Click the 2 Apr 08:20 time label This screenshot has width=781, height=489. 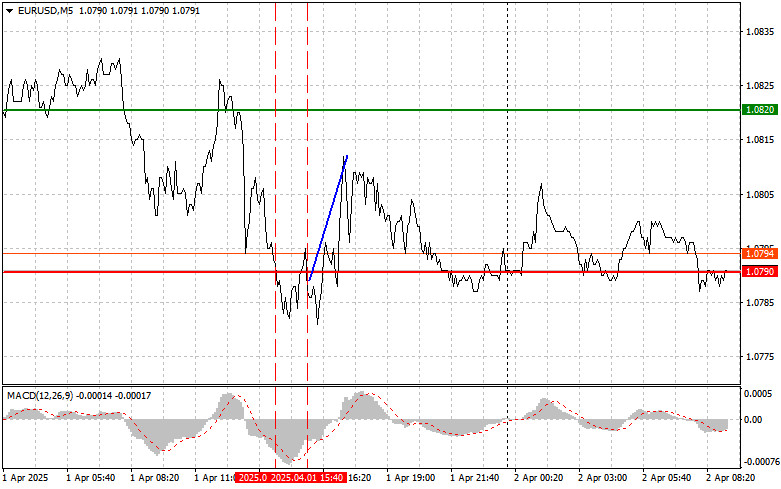coord(730,478)
